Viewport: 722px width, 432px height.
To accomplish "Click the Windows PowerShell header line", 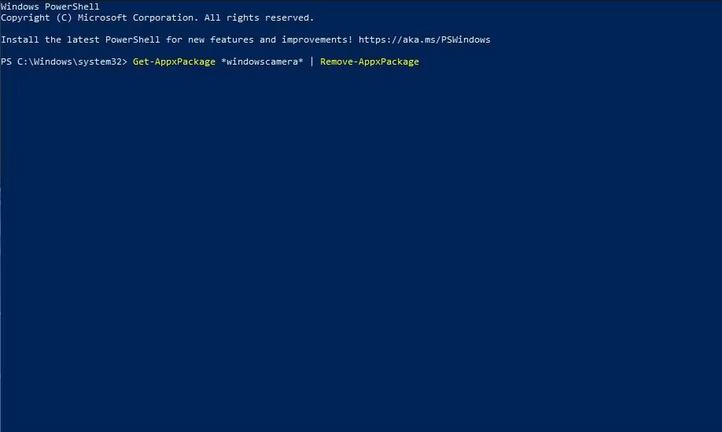I will [50, 6].
